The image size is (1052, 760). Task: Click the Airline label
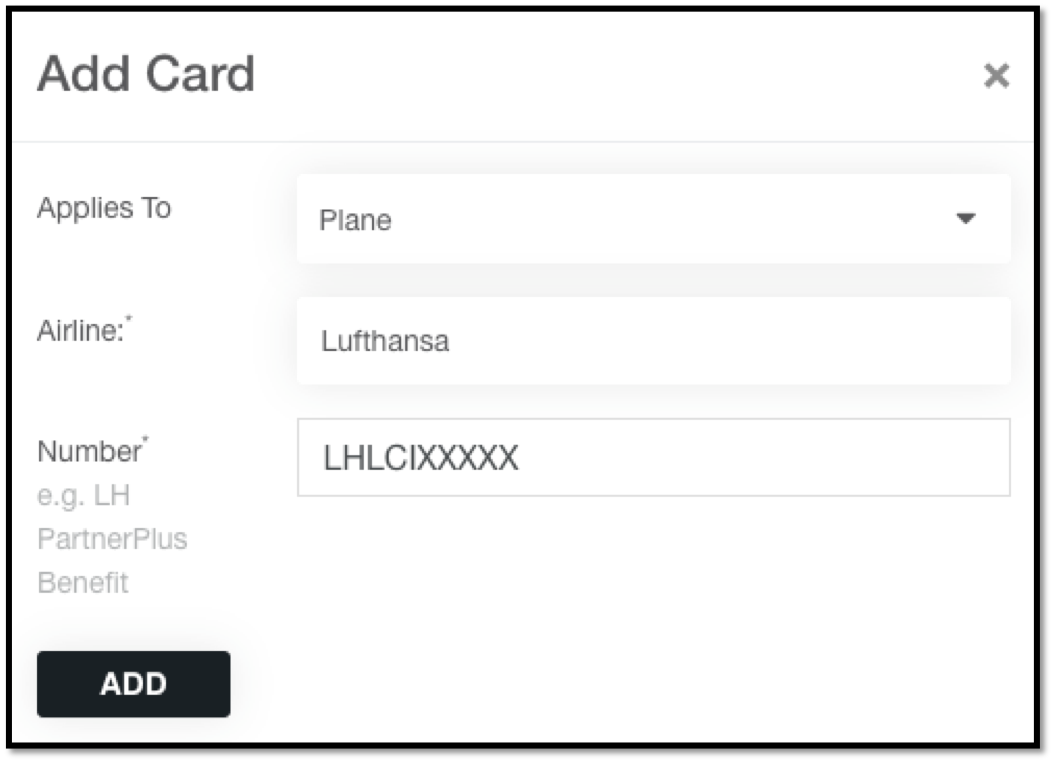pos(81,331)
